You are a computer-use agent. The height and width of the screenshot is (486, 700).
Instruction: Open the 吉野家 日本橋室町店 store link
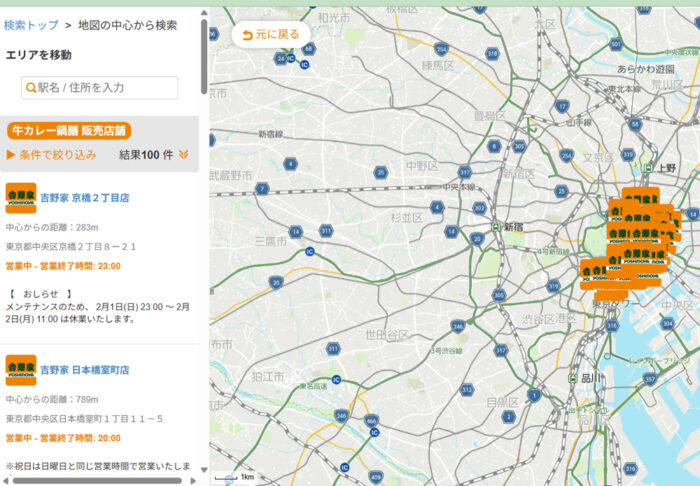(x=85, y=370)
